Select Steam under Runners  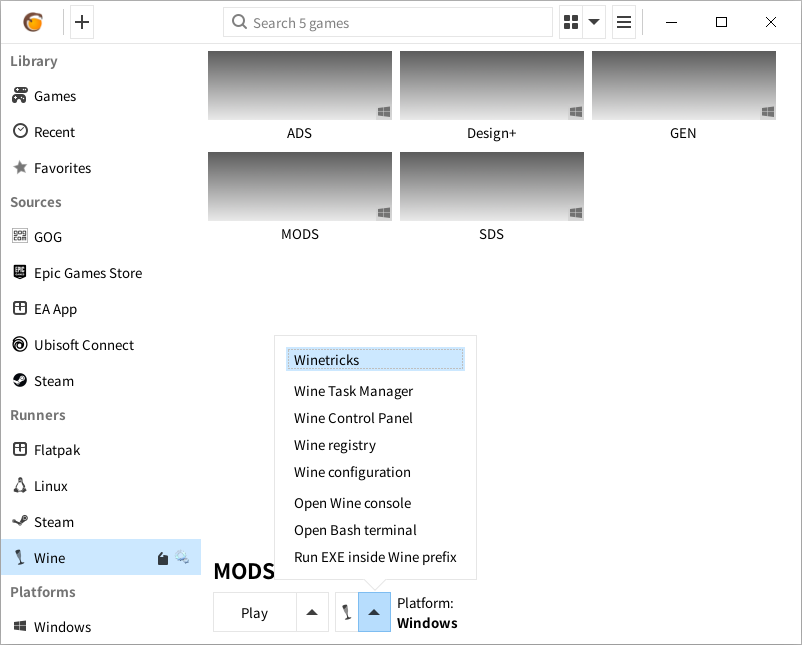pos(101,522)
